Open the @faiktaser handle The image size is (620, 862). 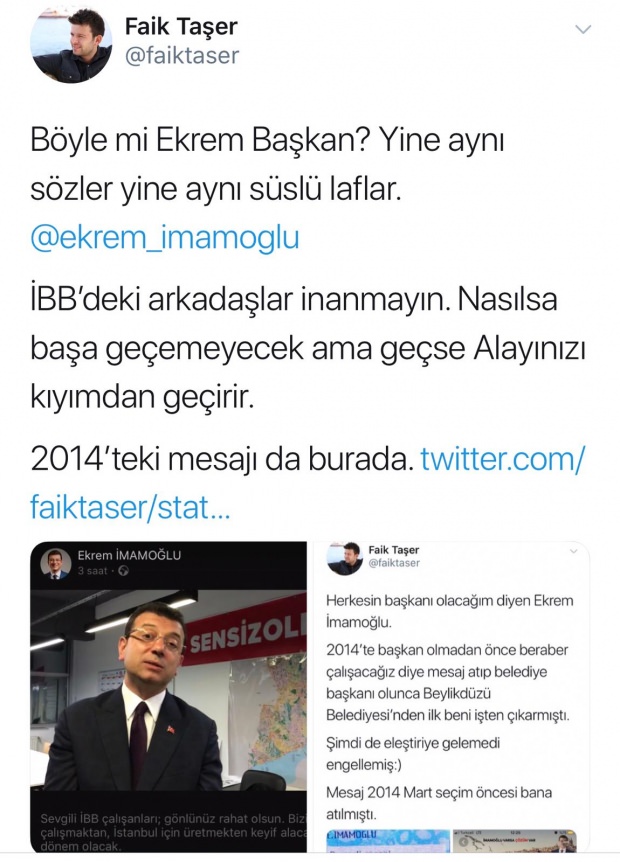(182, 56)
